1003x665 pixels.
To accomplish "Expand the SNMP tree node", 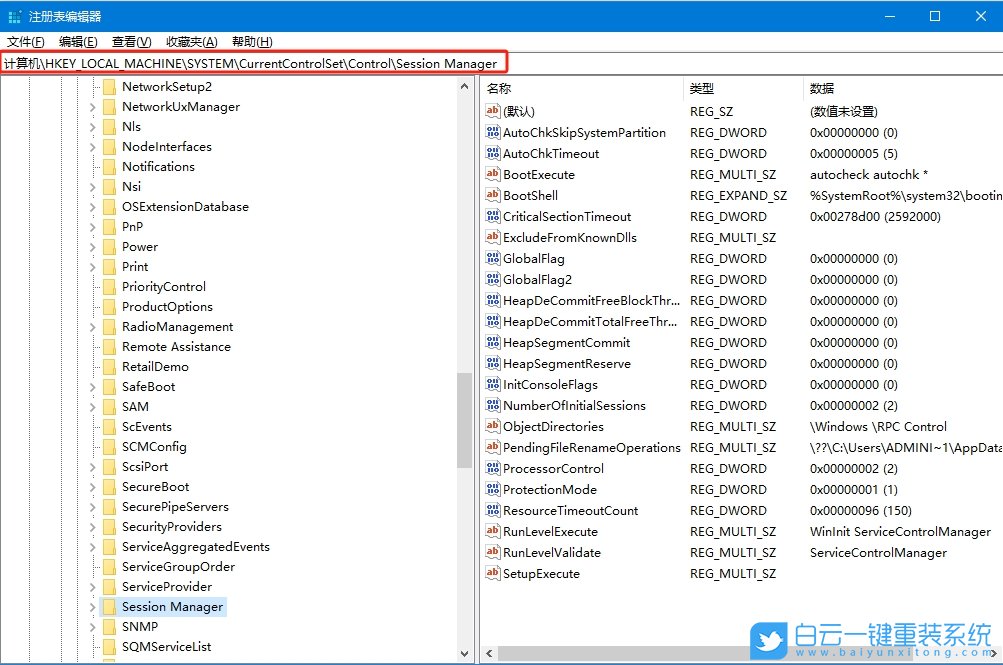I will click(92, 626).
